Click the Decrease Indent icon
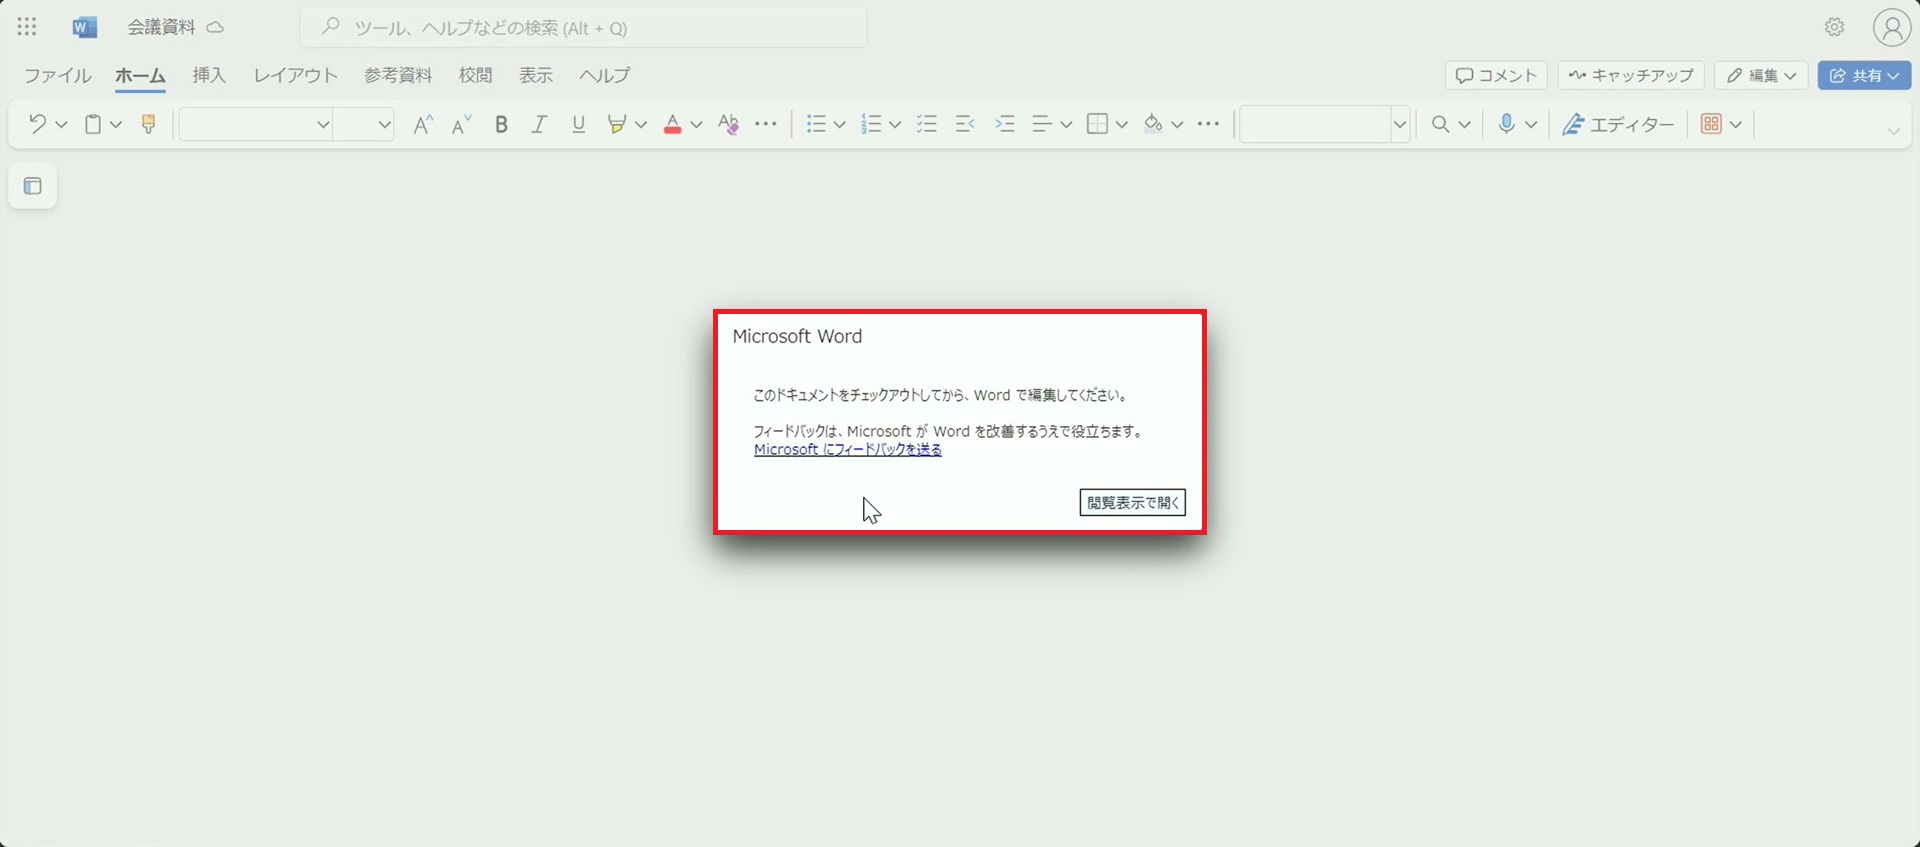Viewport: 1920px width, 847px height. pos(965,124)
